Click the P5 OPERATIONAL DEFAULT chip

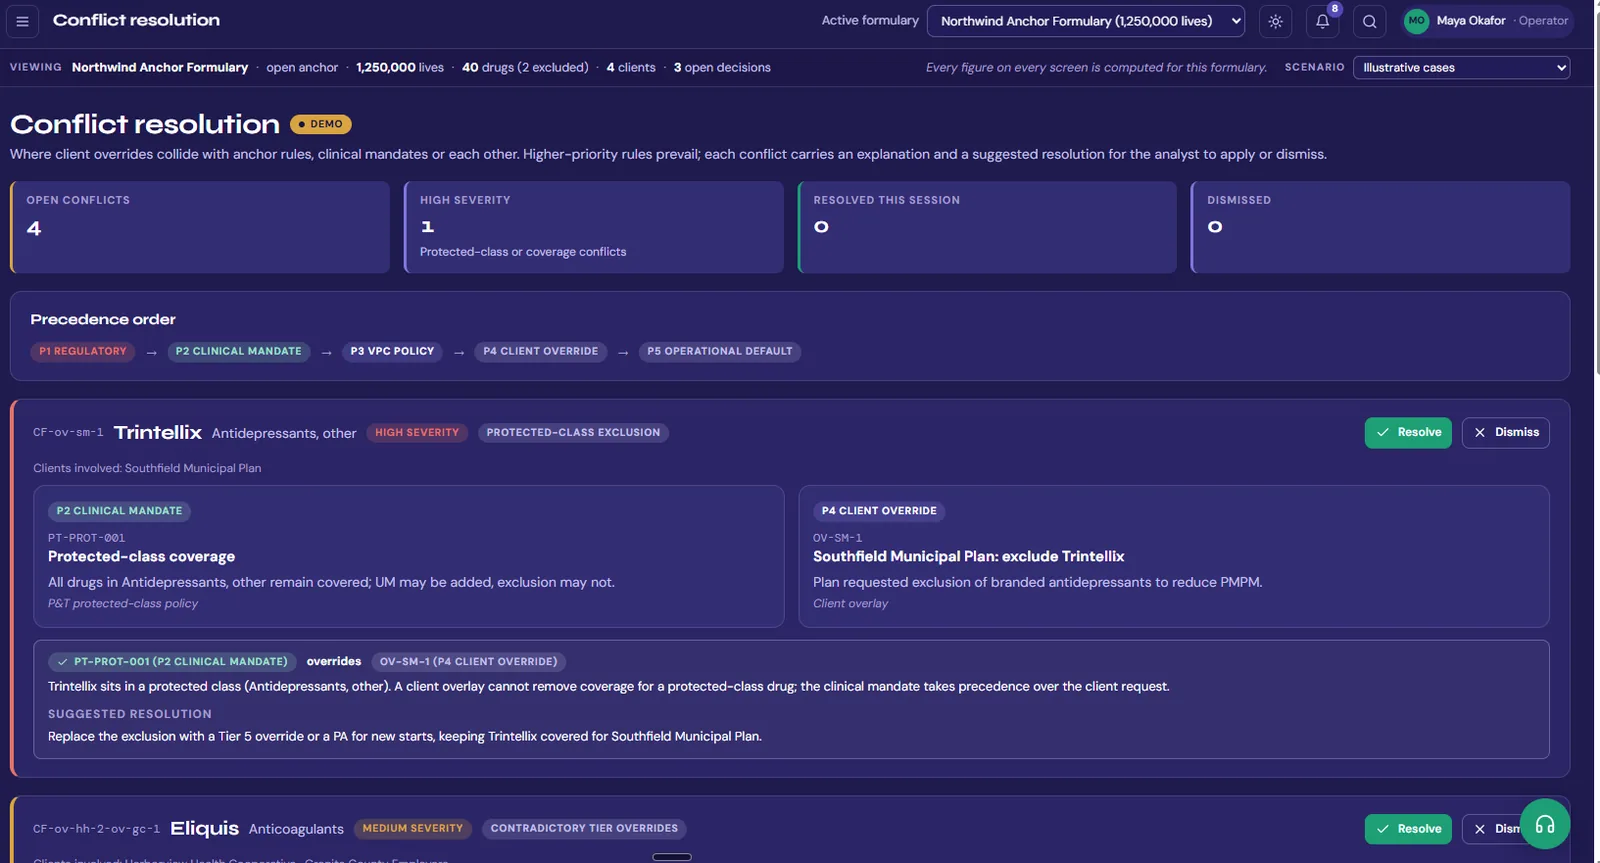pyautogui.click(x=719, y=351)
